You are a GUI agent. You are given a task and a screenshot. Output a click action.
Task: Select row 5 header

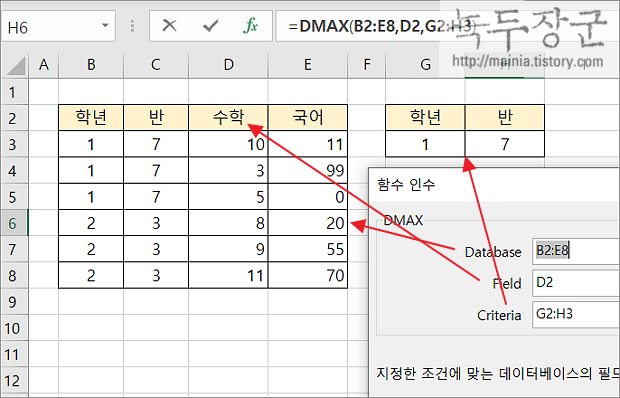pyautogui.click(x=14, y=197)
